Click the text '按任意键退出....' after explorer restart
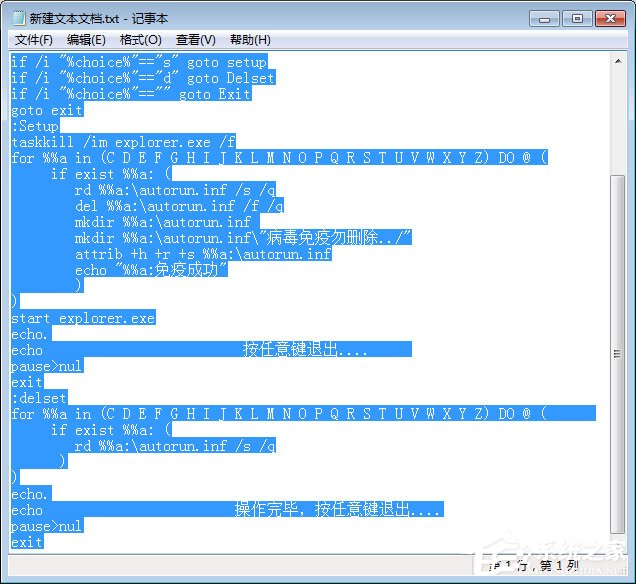Screen dimensions: 636x584 click(x=305, y=349)
